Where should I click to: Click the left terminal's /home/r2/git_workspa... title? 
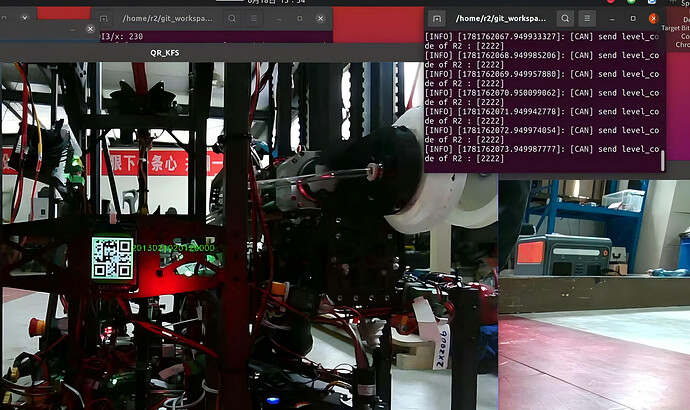pos(168,18)
